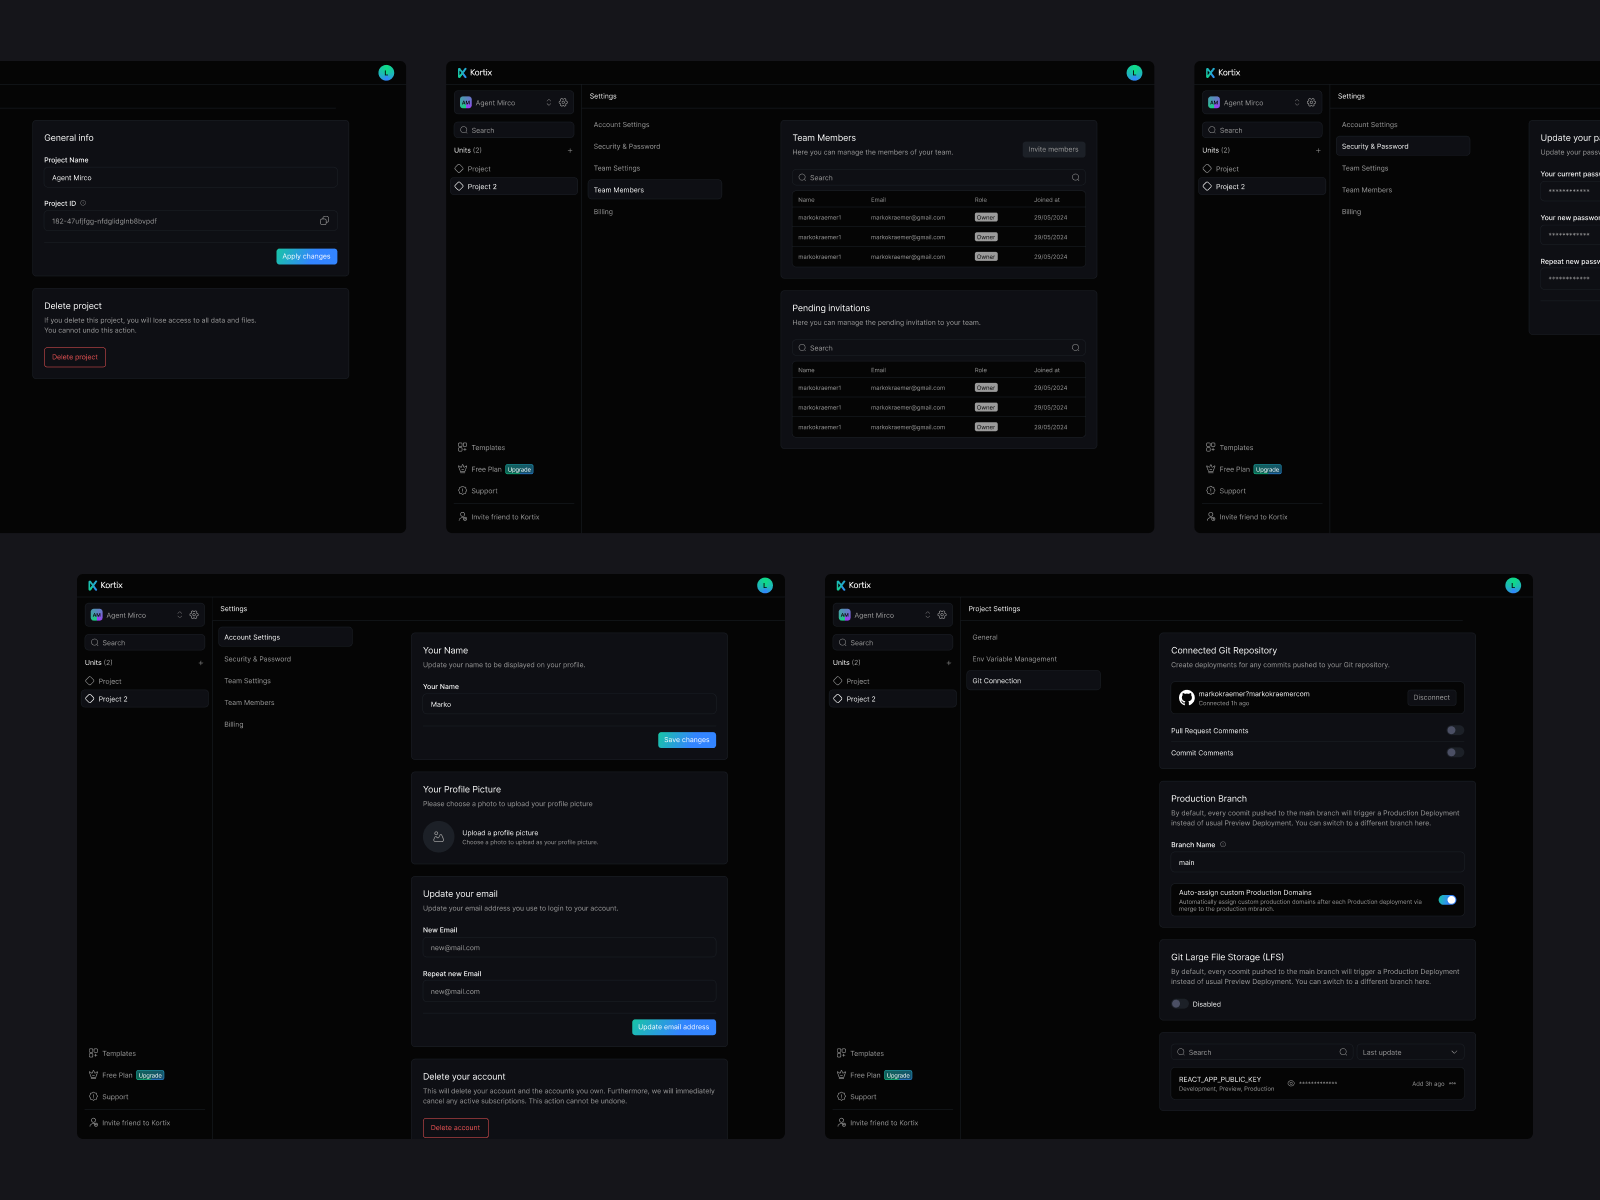Turn on Commit Comments

1454,752
